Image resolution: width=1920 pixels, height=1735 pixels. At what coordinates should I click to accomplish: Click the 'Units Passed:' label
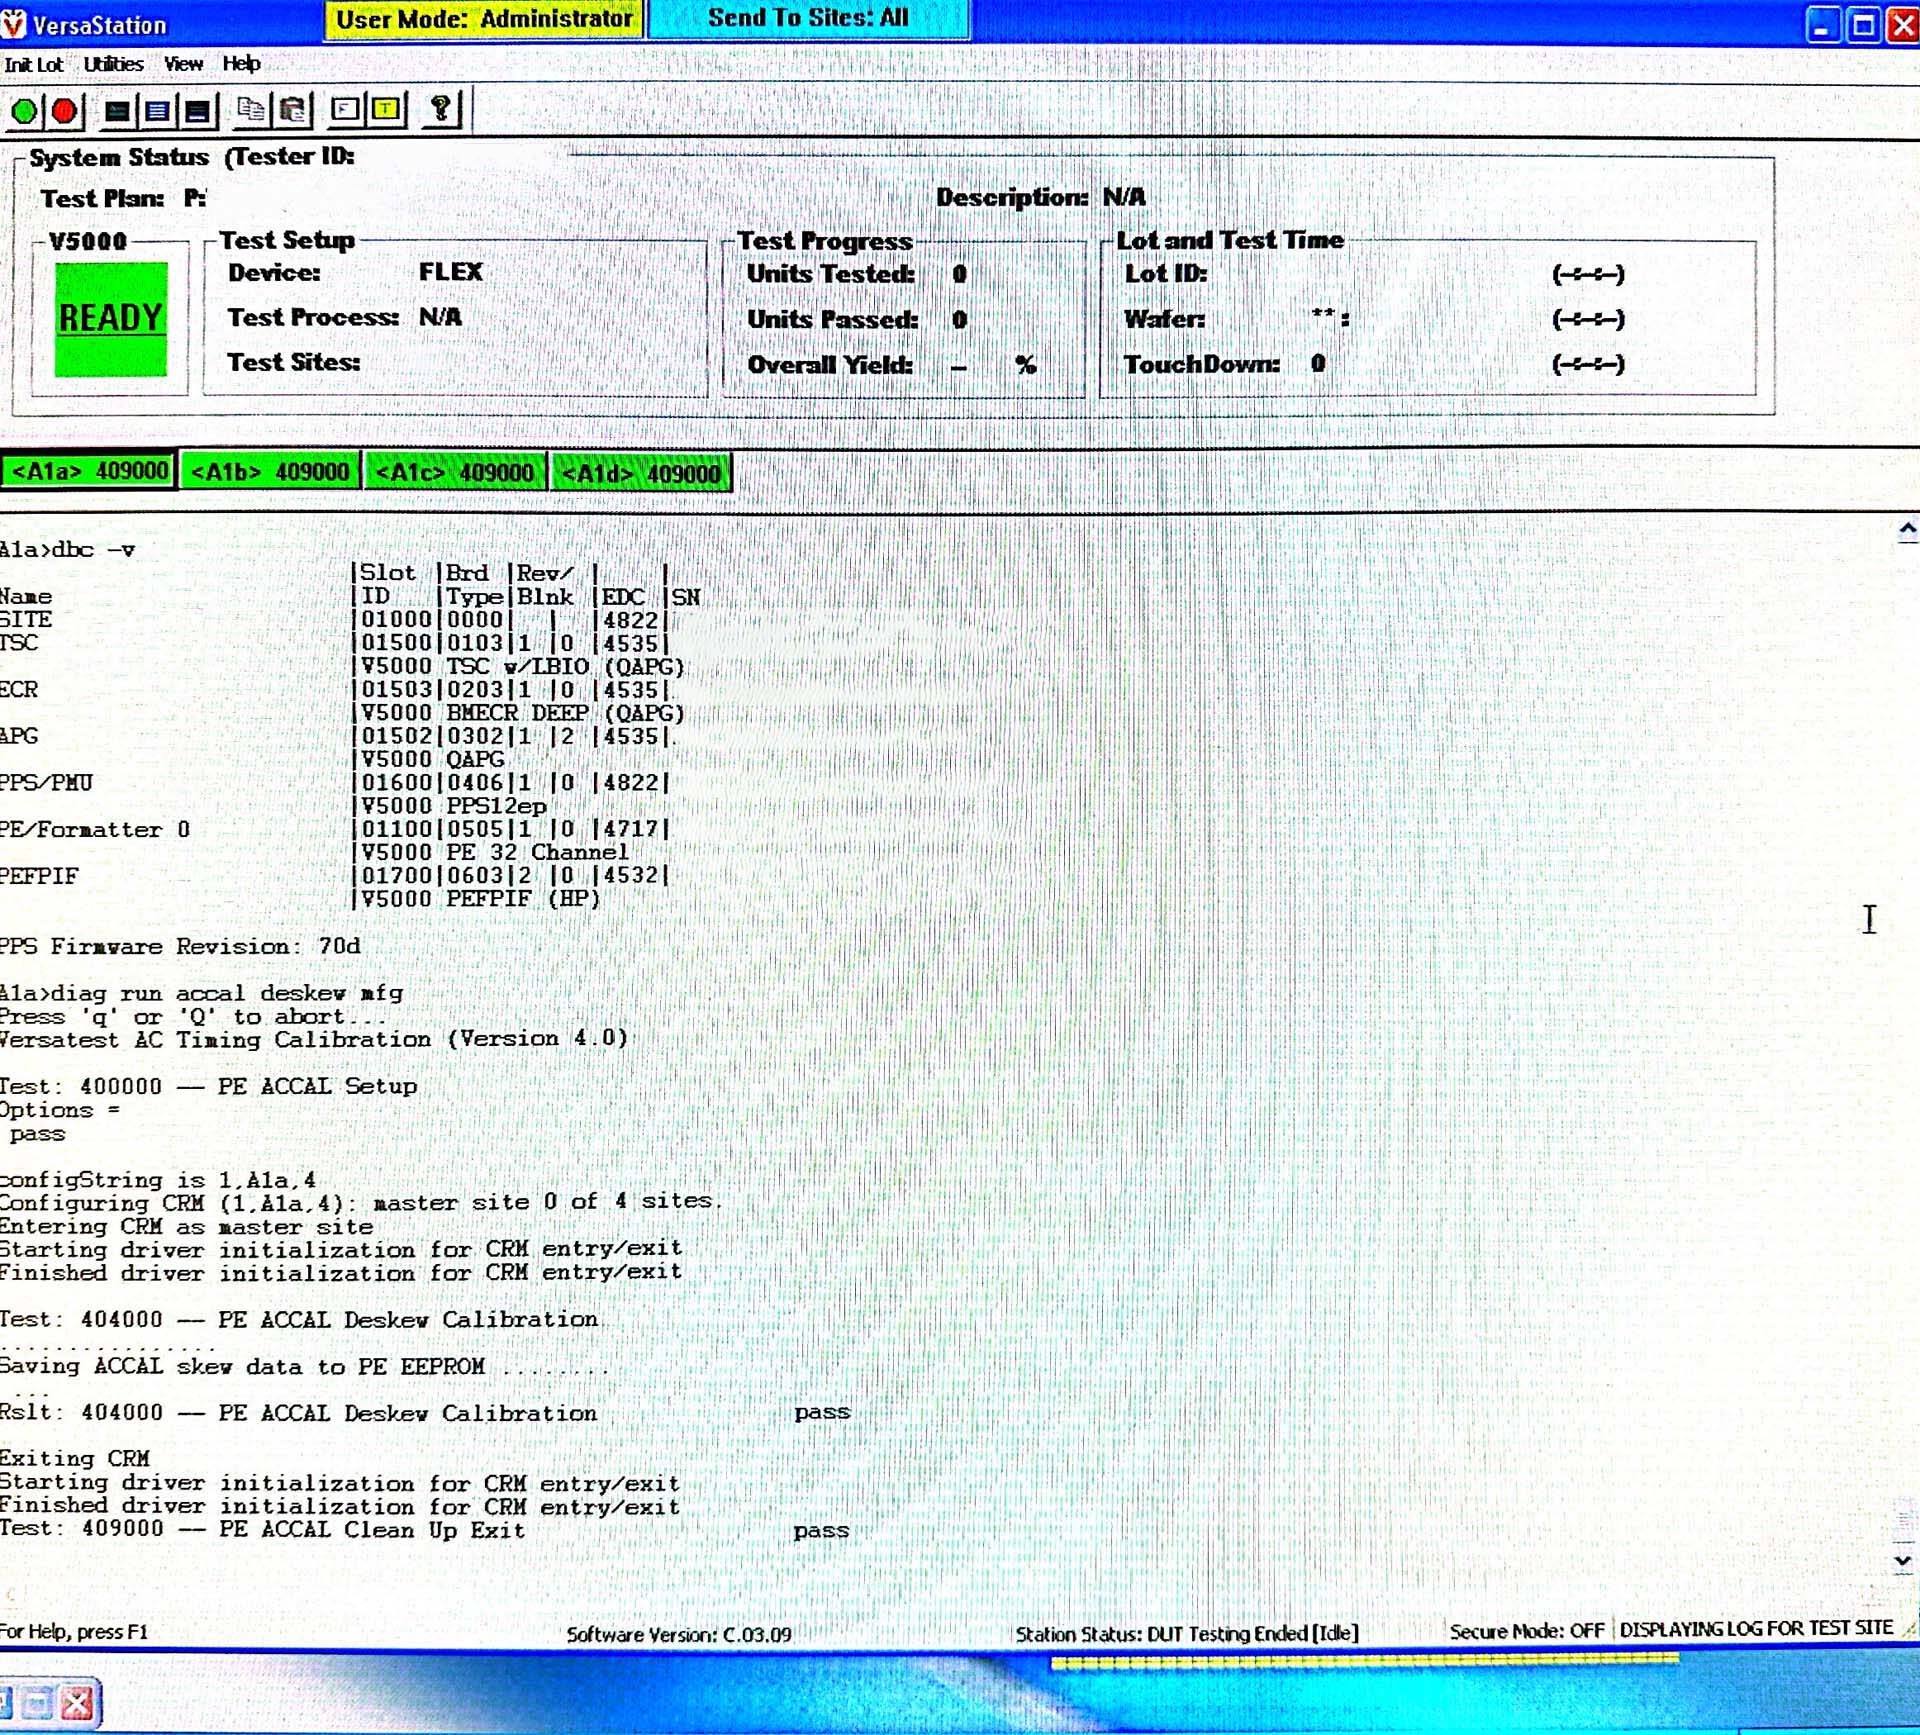click(x=832, y=320)
